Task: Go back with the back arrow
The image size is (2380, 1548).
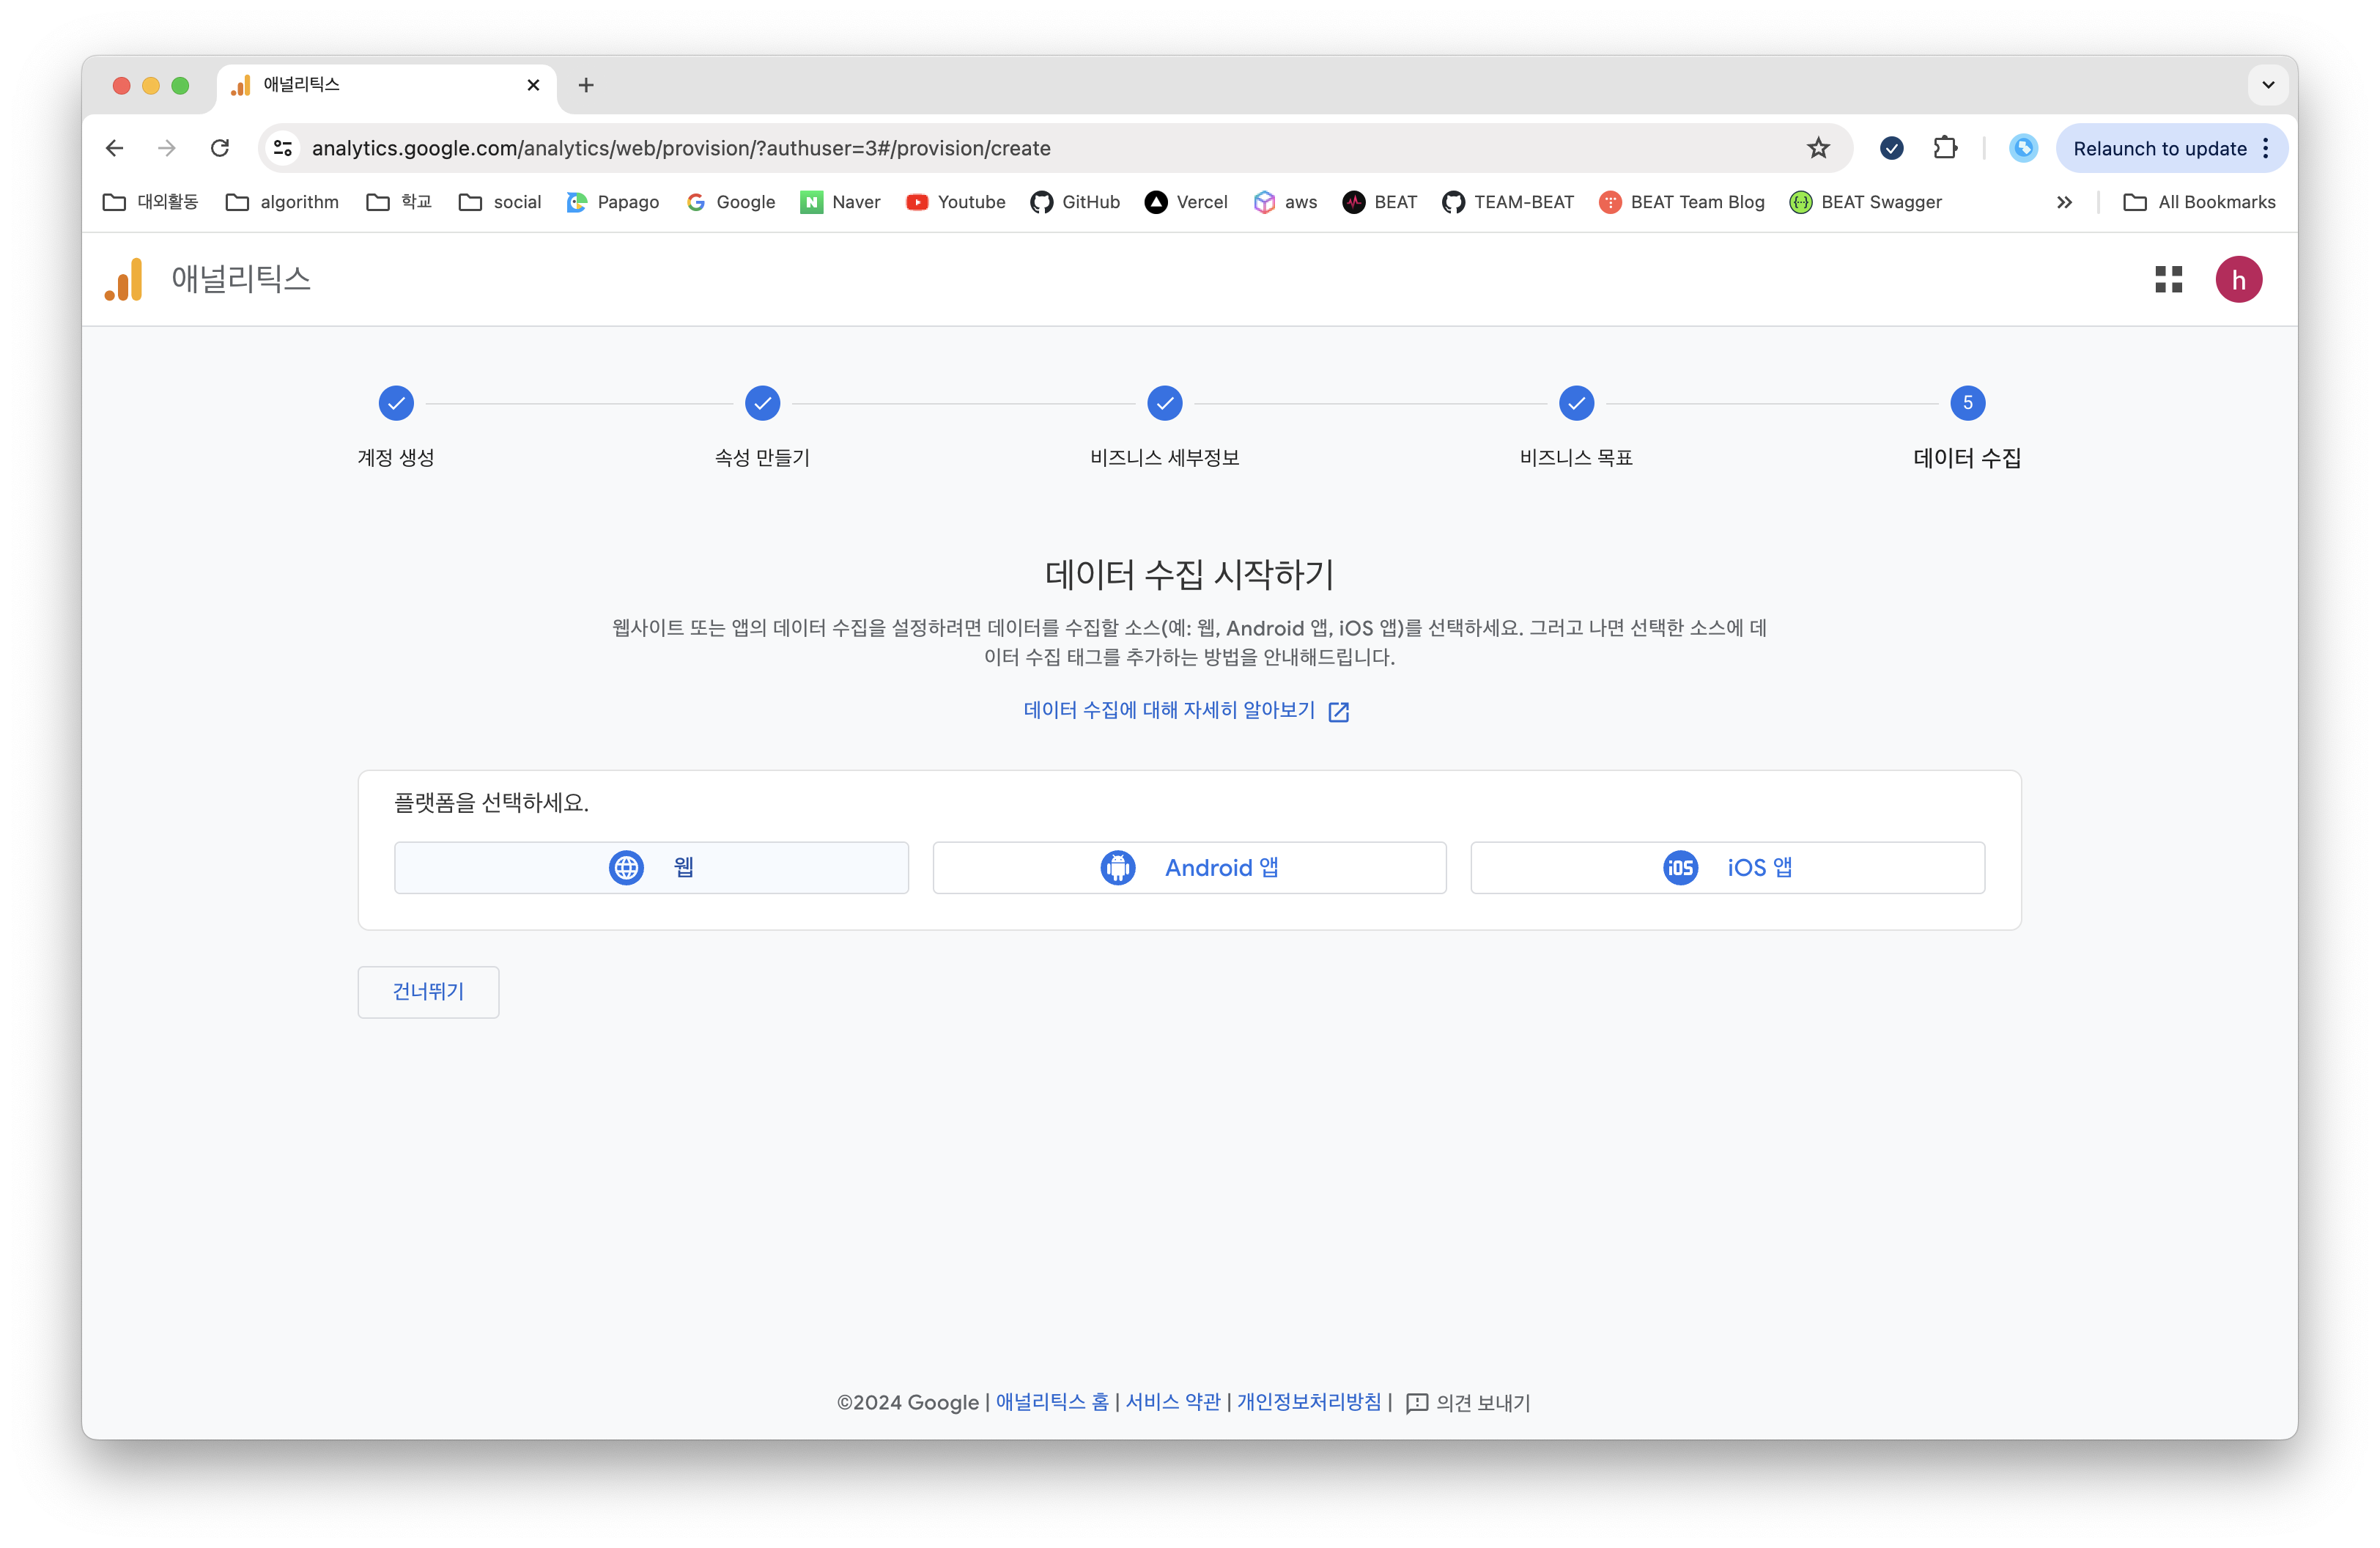Action: (114, 148)
